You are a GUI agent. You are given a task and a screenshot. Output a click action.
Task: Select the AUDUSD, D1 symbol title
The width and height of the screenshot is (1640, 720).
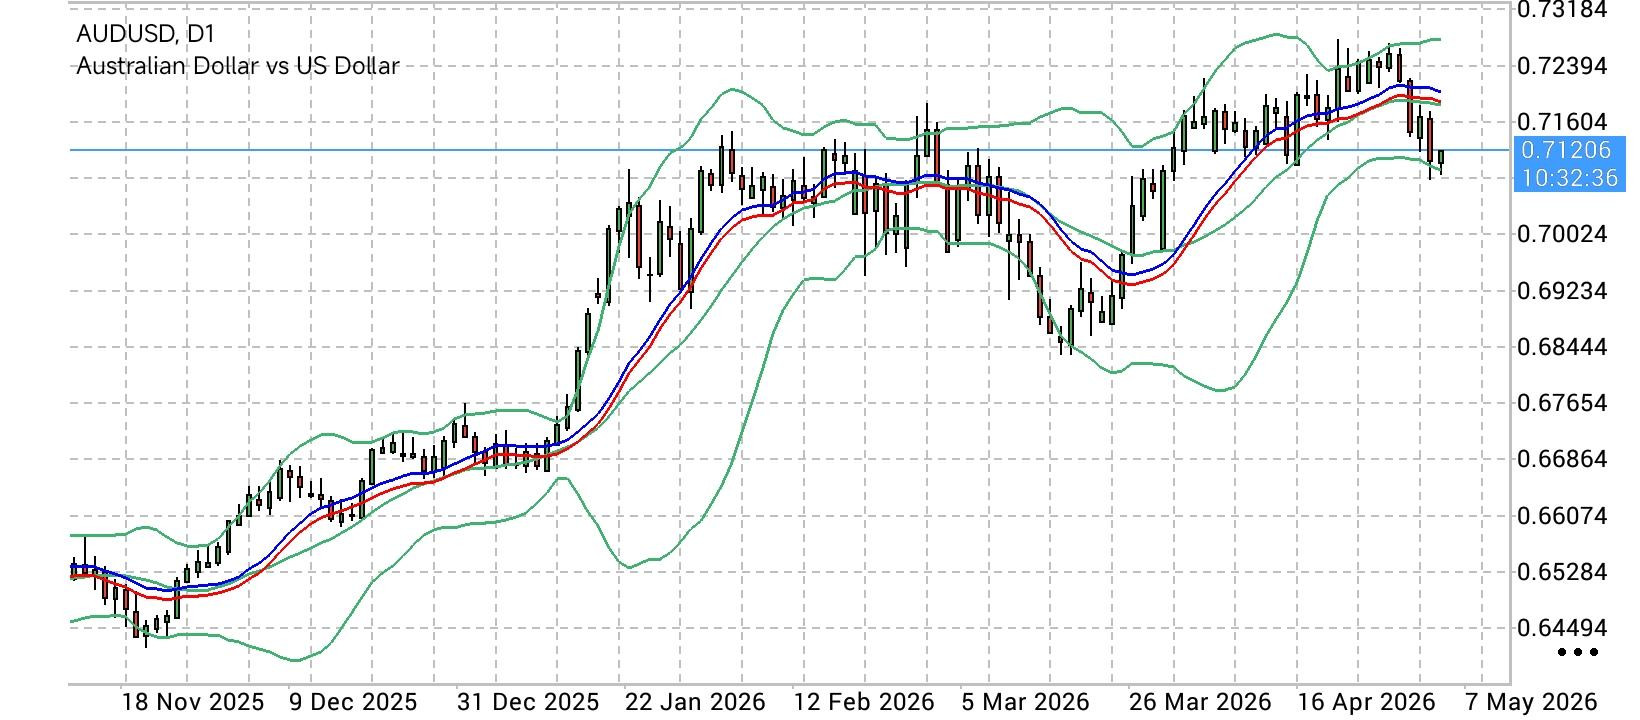(146, 34)
